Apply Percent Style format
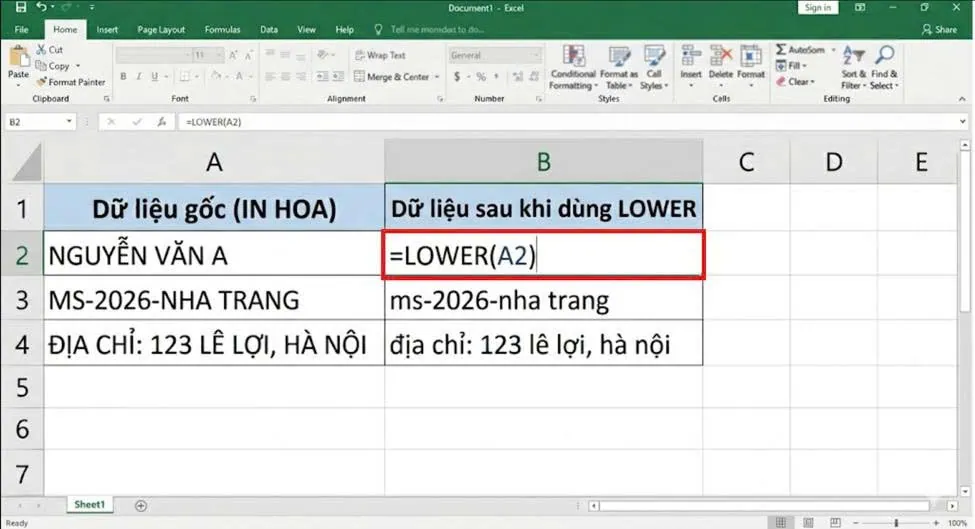Screen dimensions: 975x529 [x=481, y=76]
